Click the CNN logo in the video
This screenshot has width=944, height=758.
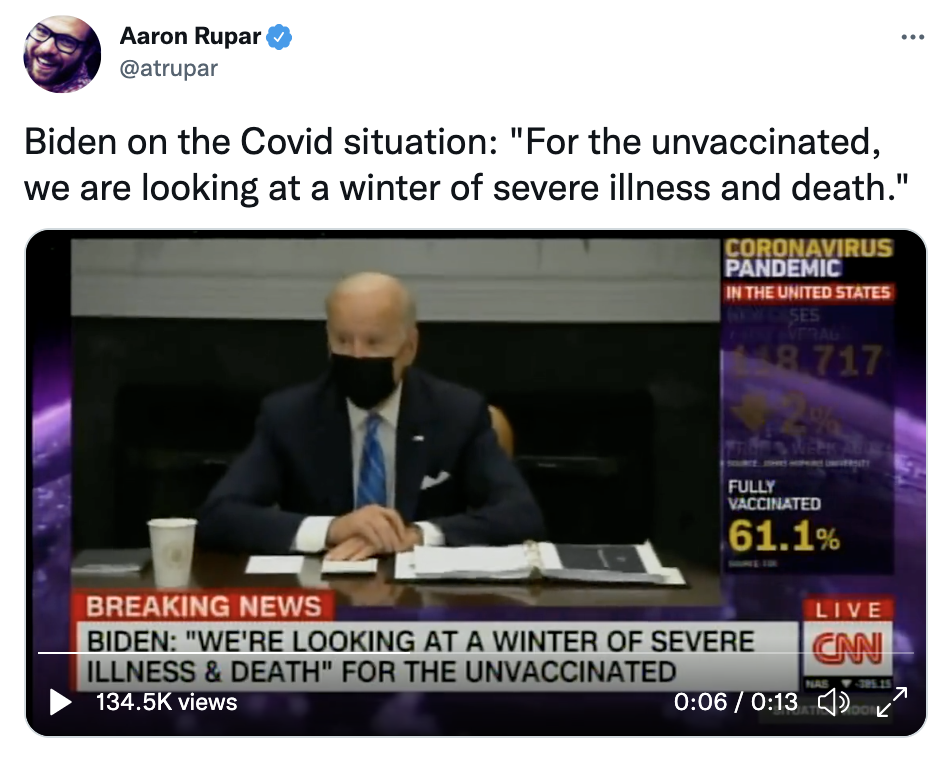tap(848, 648)
